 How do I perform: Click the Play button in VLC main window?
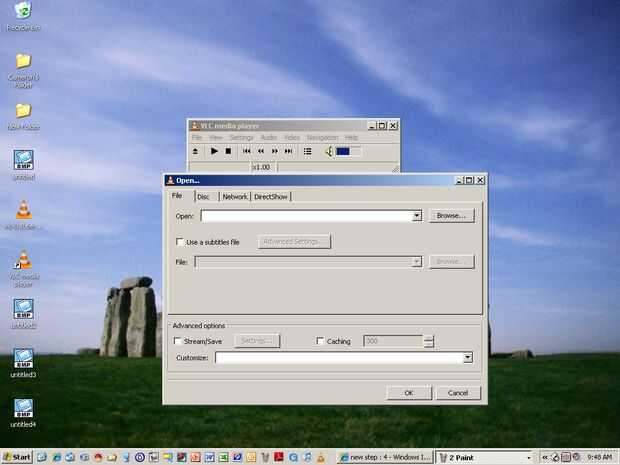click(x=214, y=151)
